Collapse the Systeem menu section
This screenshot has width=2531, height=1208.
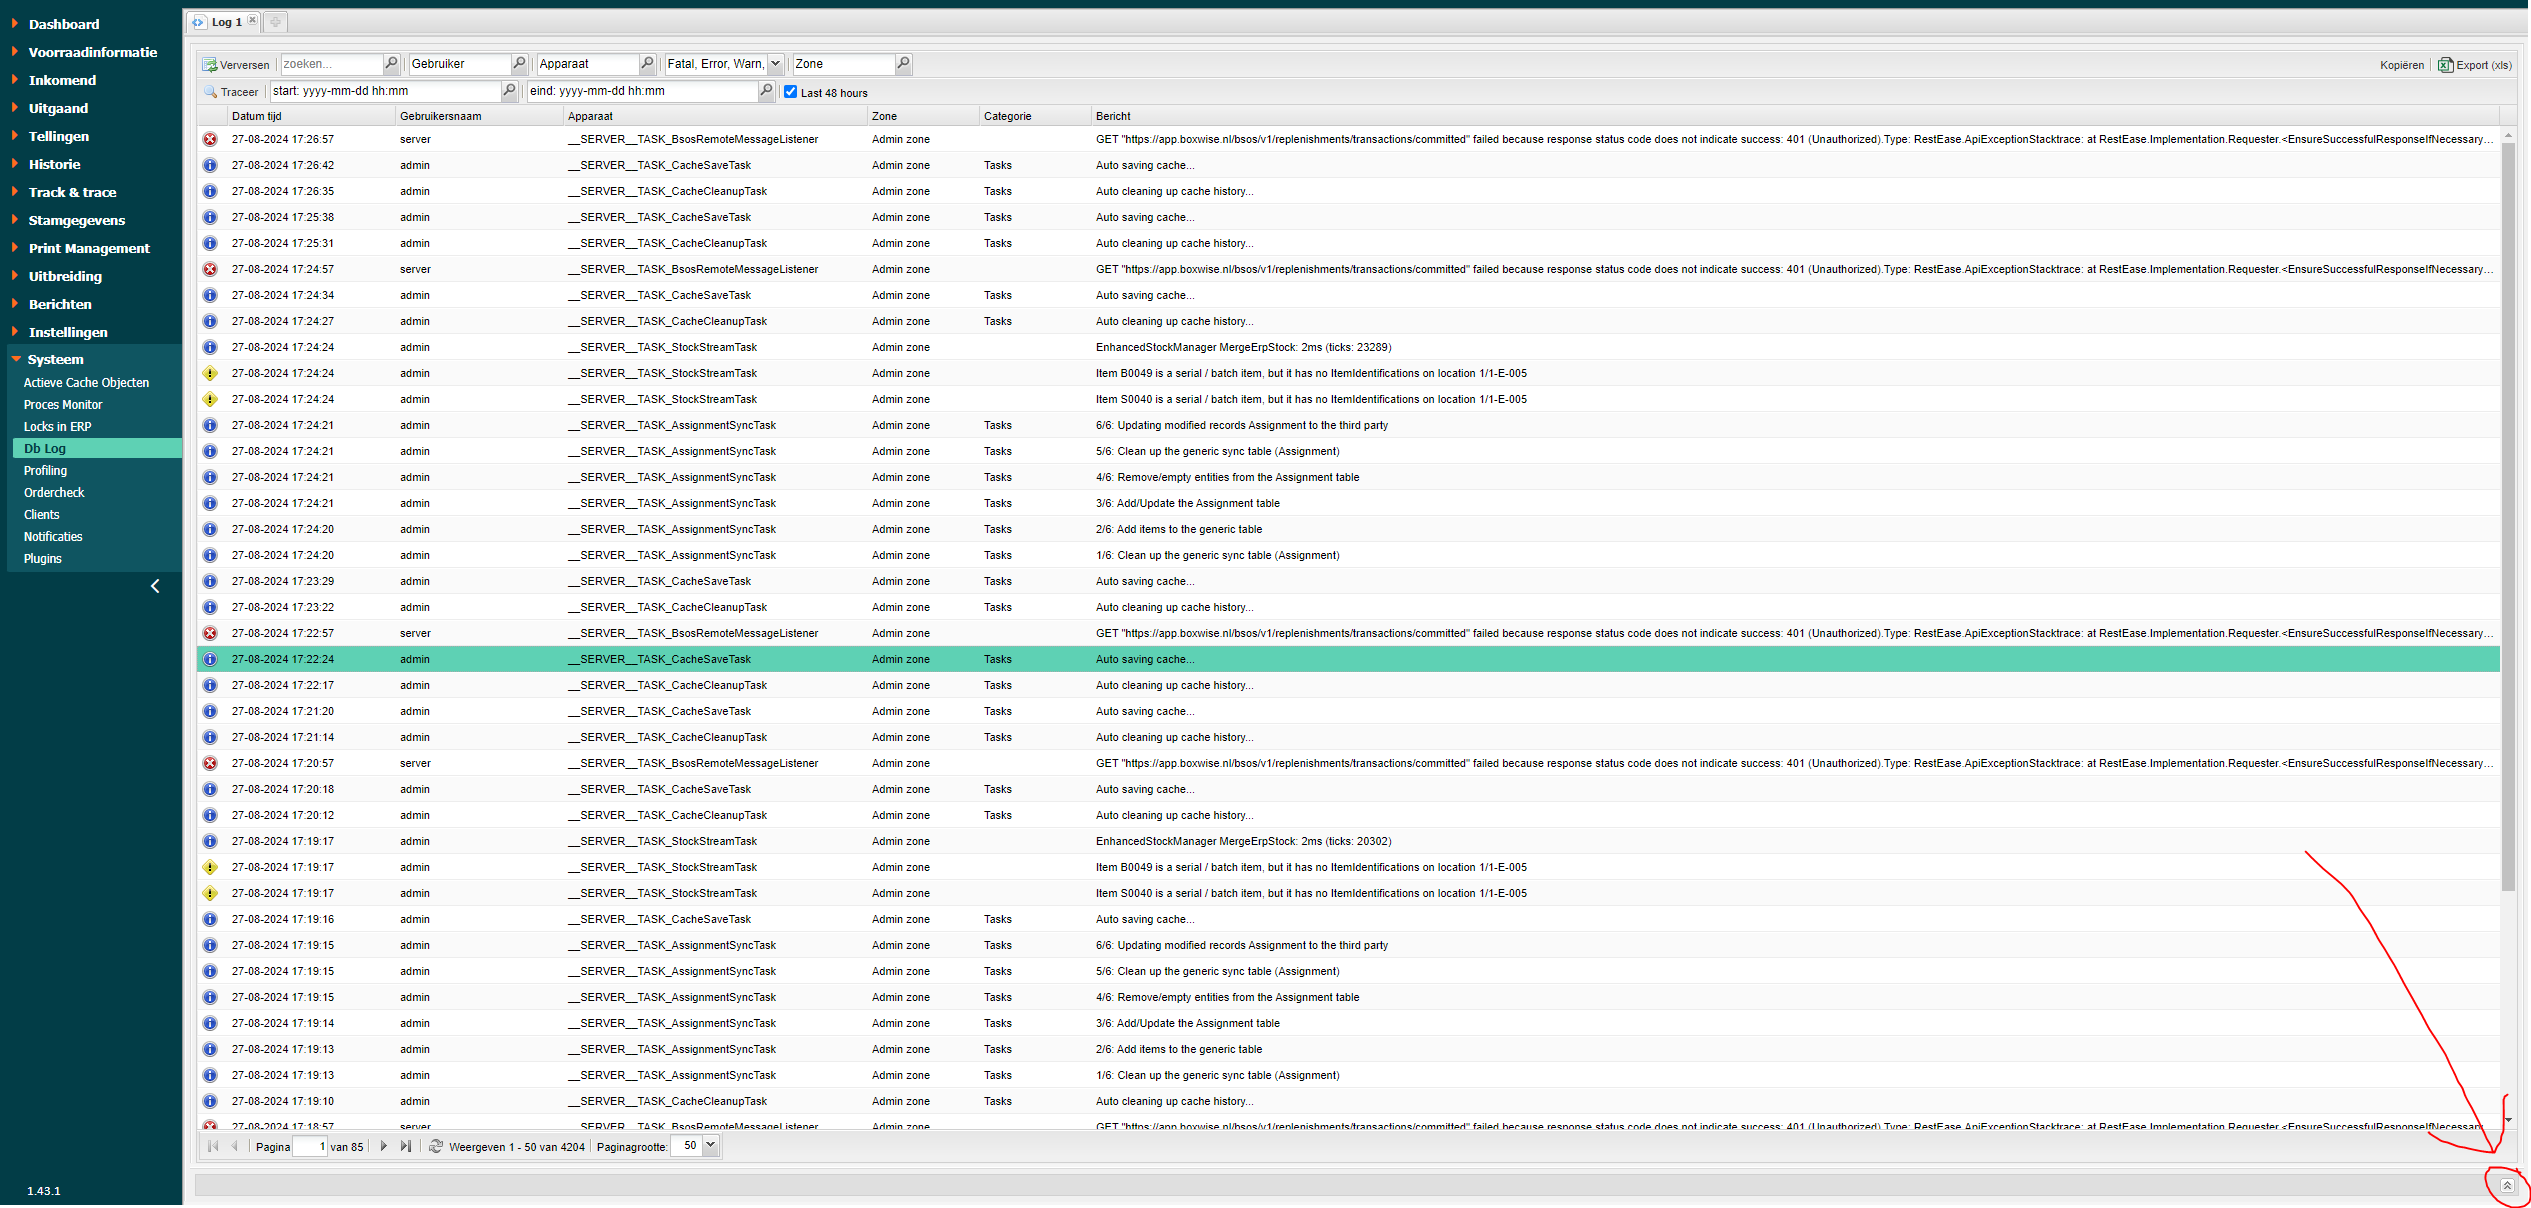(55, 359)
